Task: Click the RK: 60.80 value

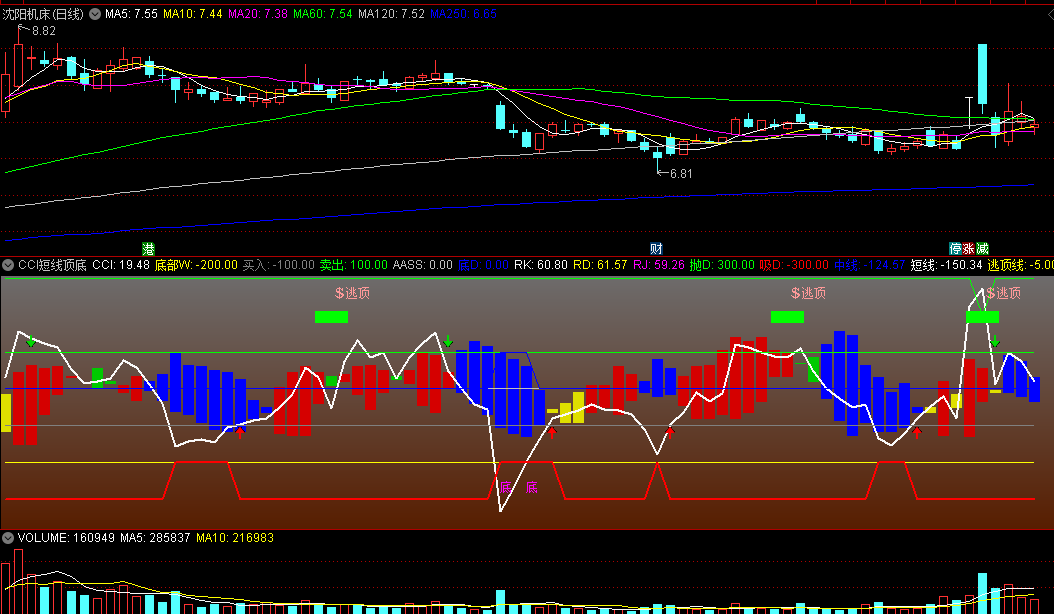Action: click(541, 265)
